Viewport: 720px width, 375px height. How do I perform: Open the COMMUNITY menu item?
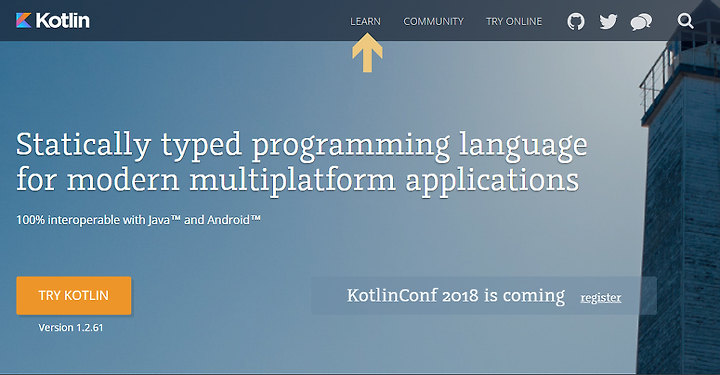point(433,22)
